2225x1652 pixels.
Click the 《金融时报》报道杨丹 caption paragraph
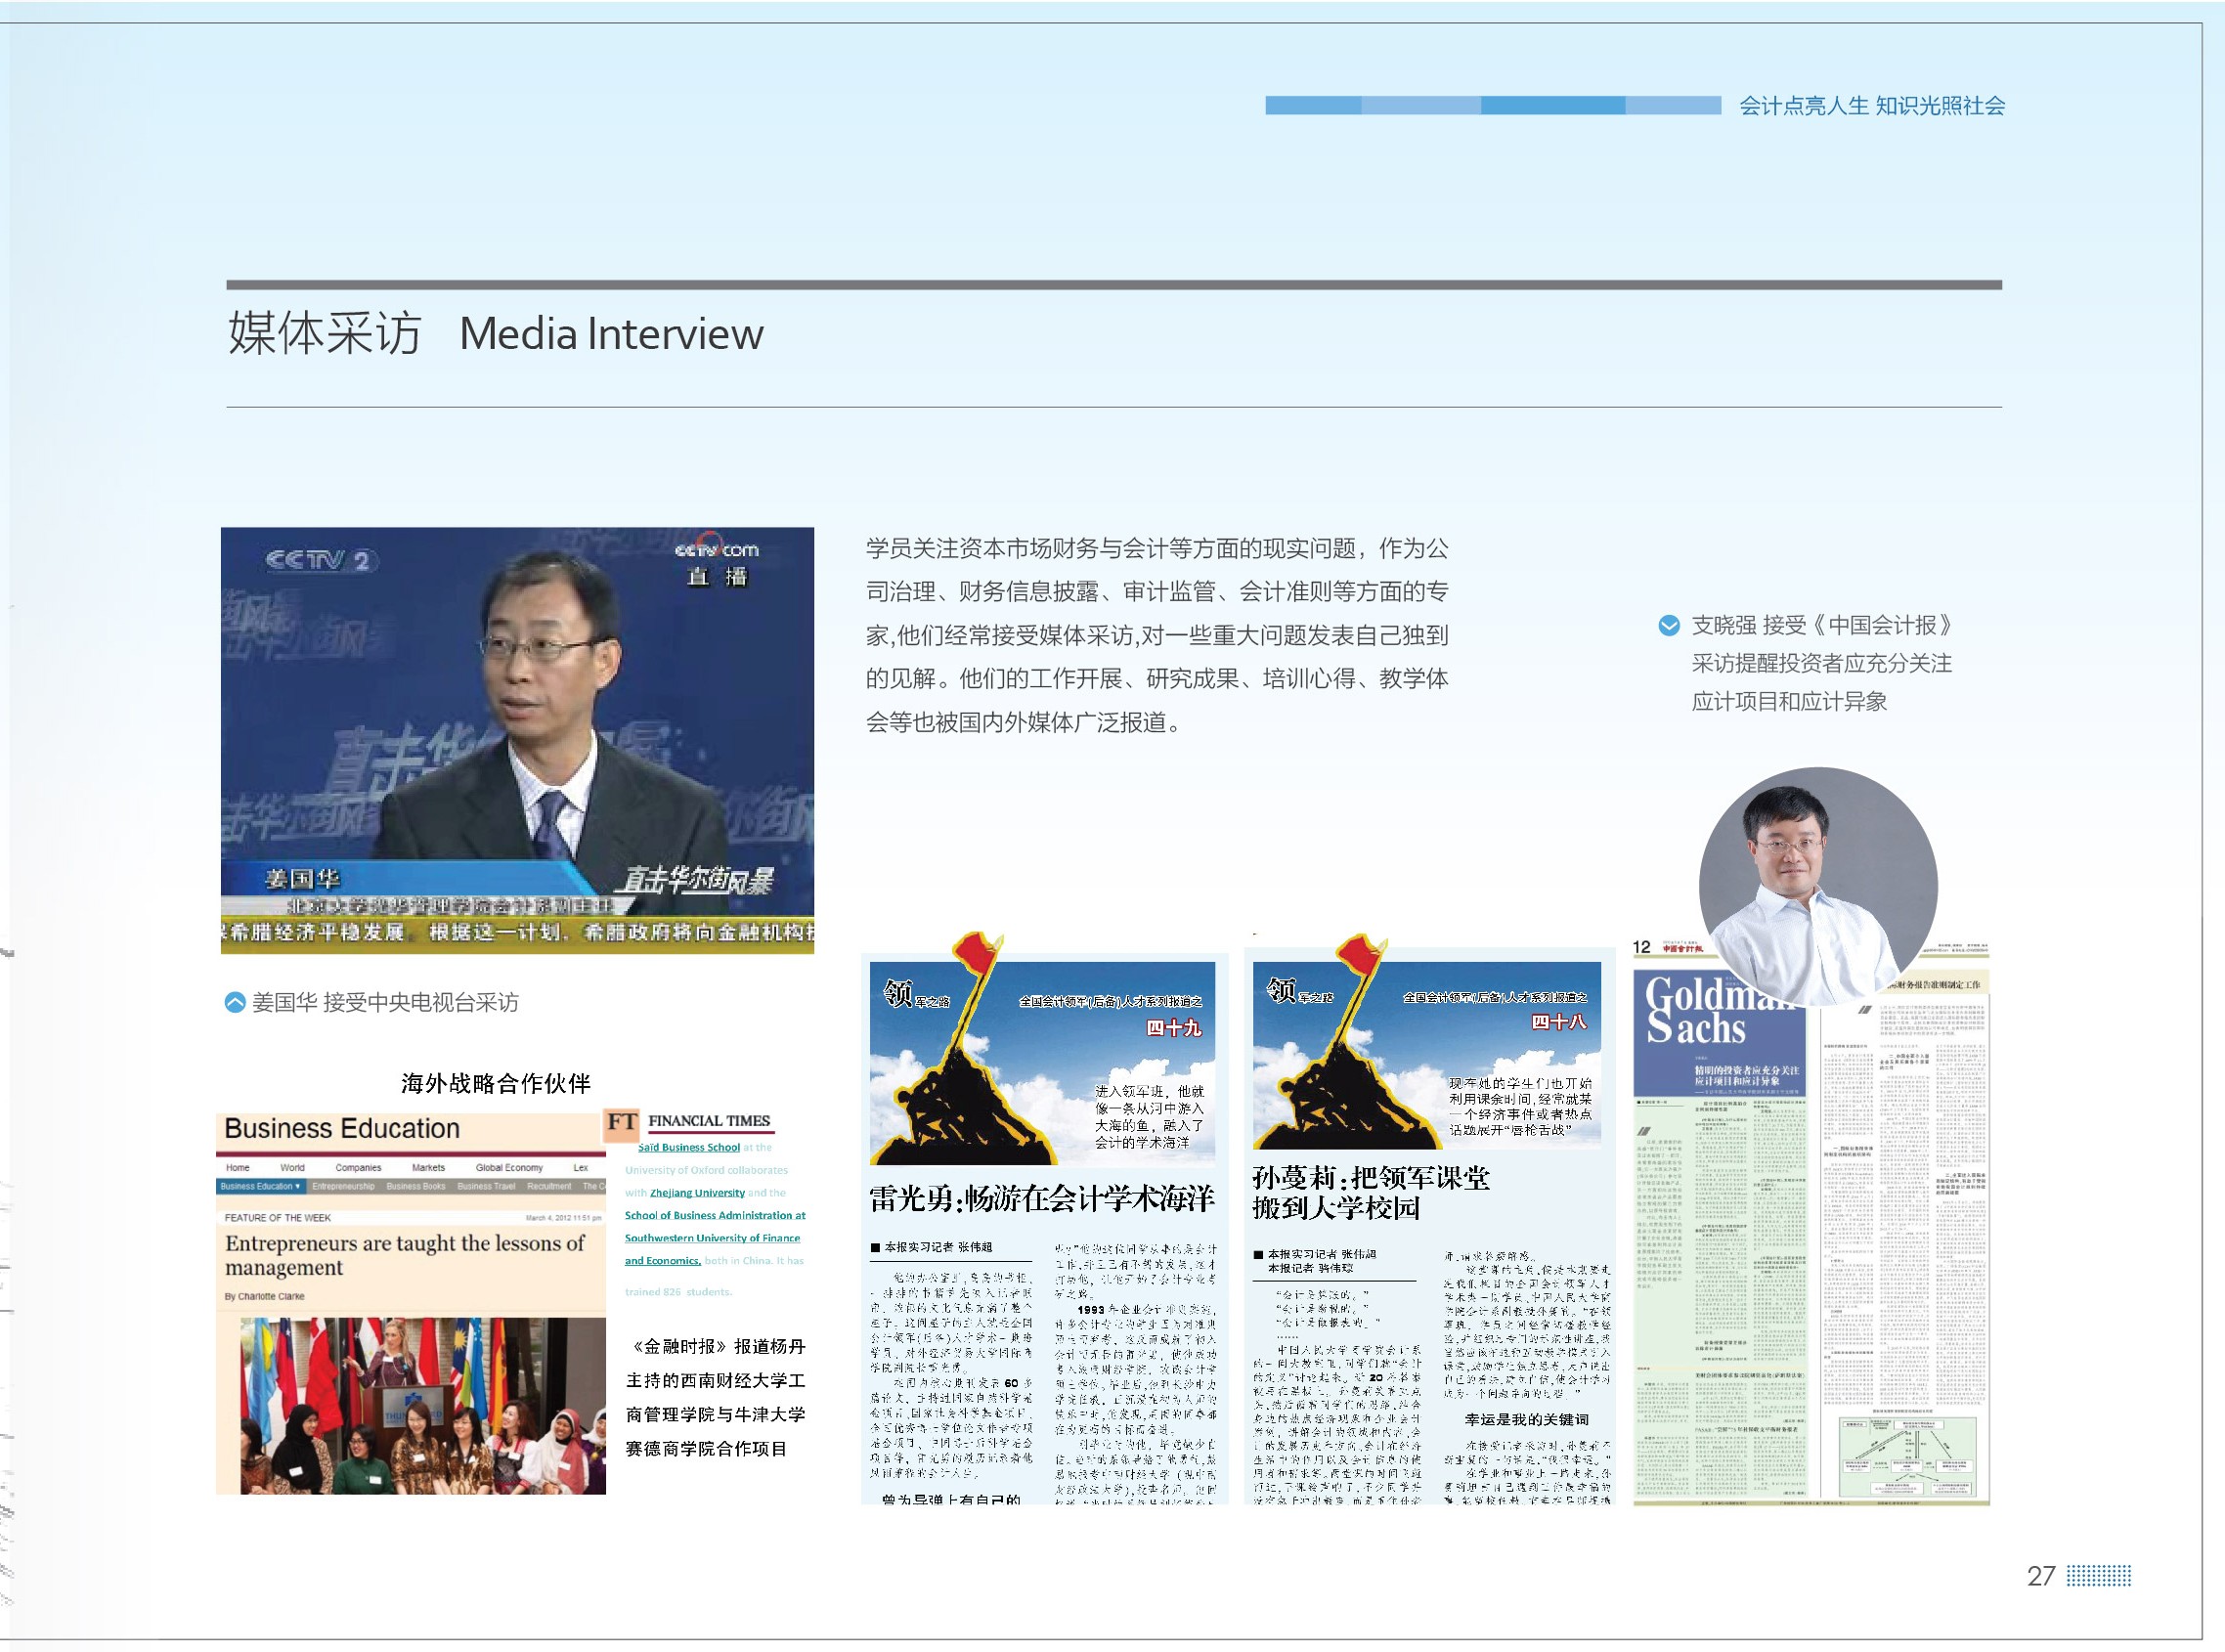pyautogui.click(x=715, y=1398)
